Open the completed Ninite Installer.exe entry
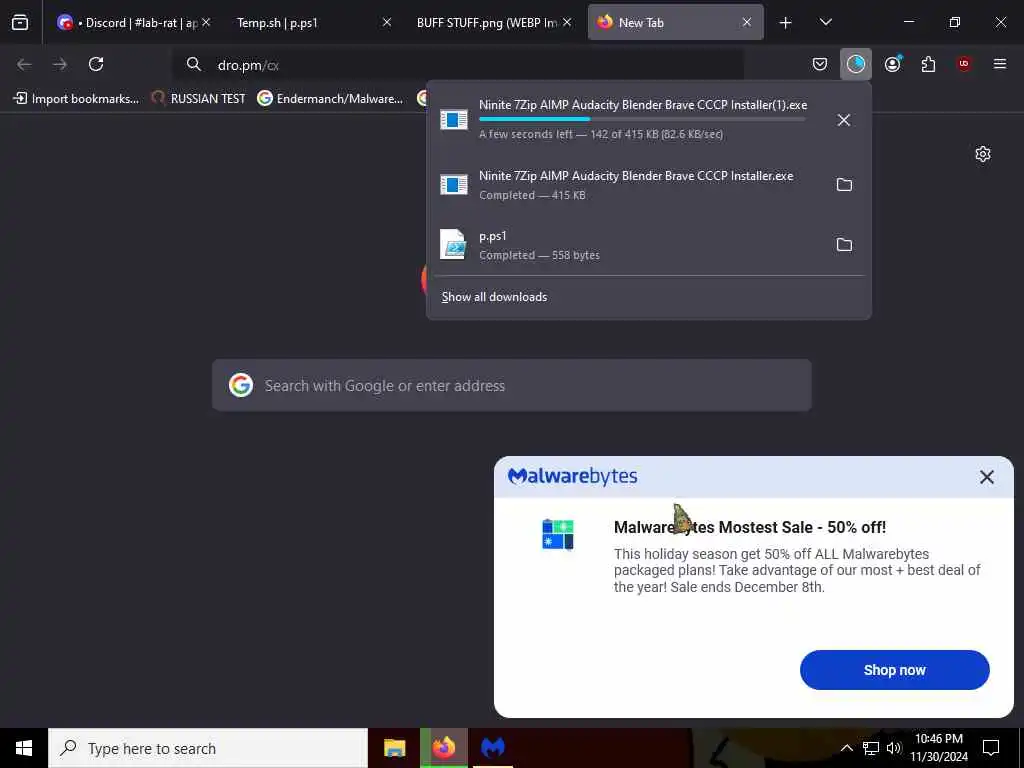 pos(627,185)
